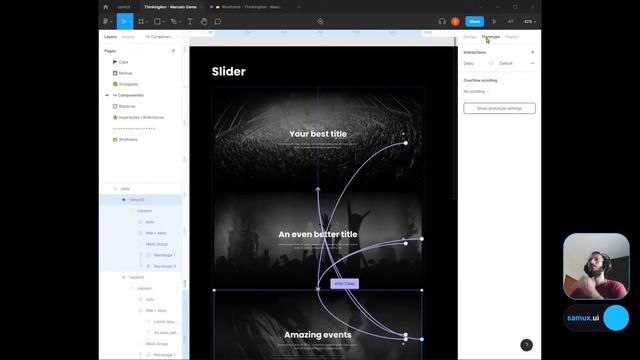Add a new page with plus icon

tap(173, 51)
